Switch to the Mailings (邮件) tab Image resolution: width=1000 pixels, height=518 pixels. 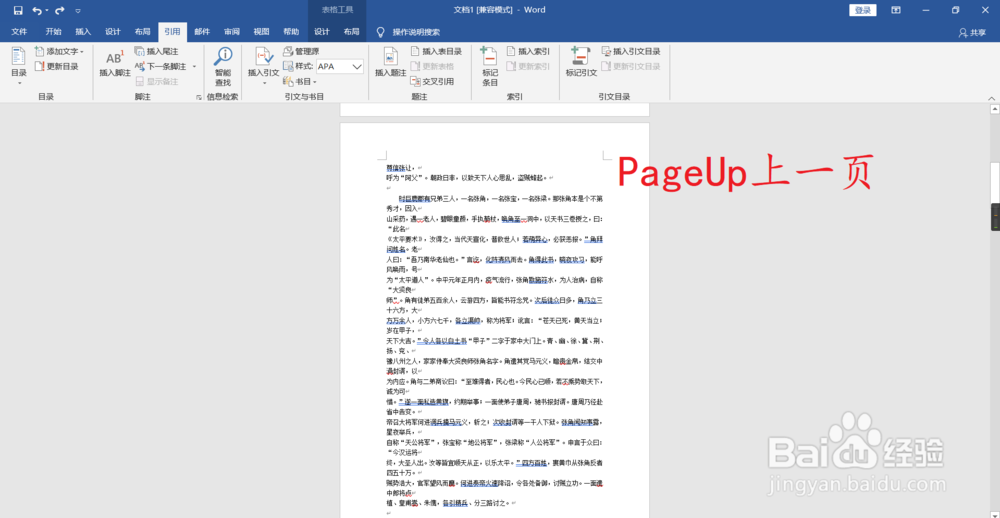[202, 32]
